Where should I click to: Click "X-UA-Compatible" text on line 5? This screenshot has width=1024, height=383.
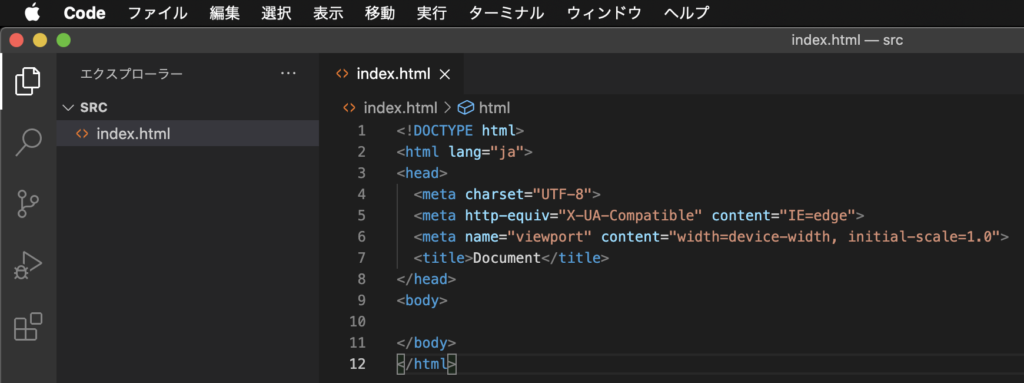[630, 215]
